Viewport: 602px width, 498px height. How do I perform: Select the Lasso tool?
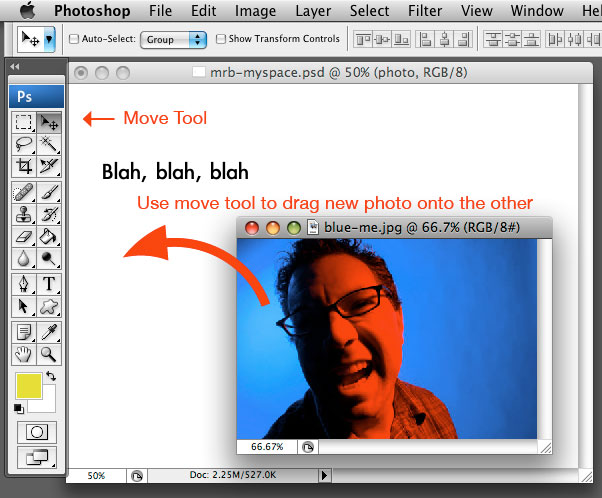click(24, 144)
